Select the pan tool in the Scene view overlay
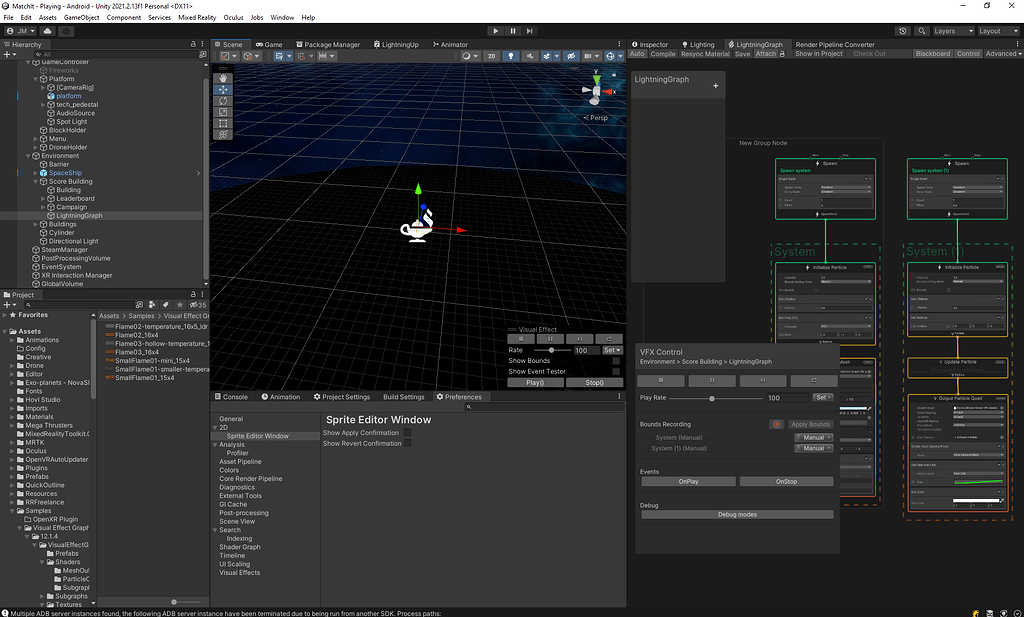1024x617 pixels. (222, 79)
